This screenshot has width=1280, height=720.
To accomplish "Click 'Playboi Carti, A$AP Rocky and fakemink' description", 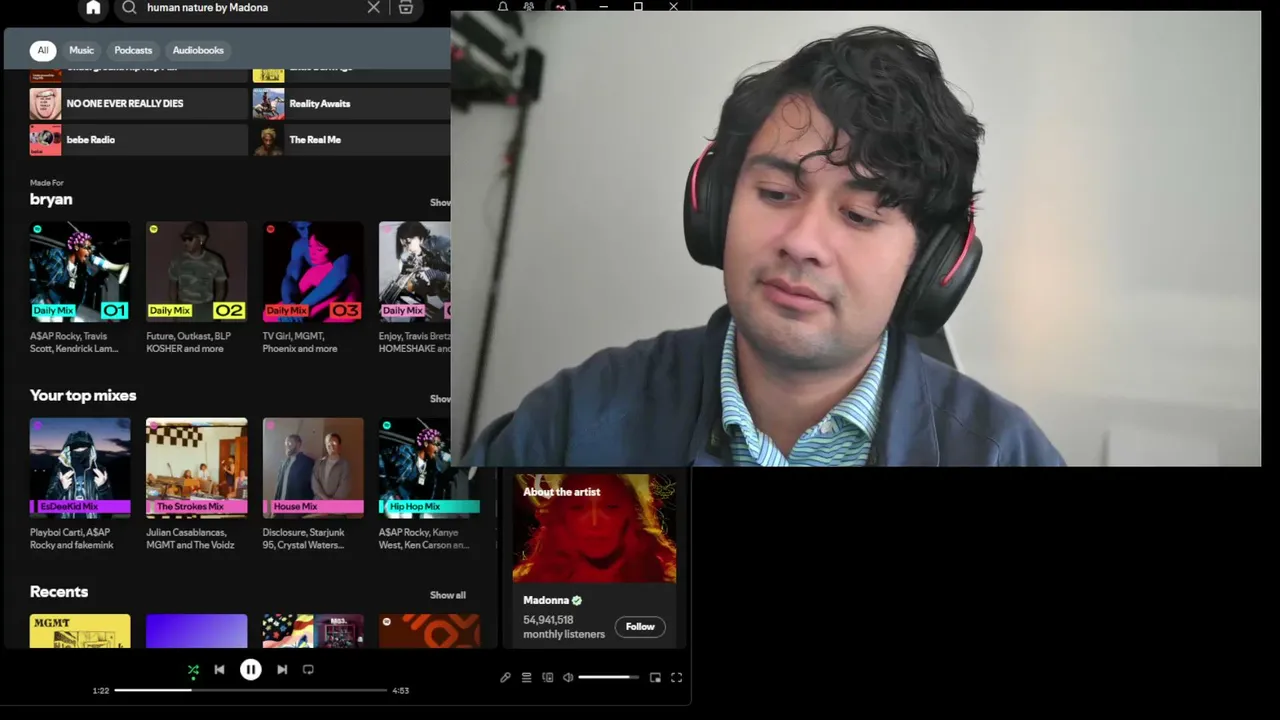I will 72,539.
